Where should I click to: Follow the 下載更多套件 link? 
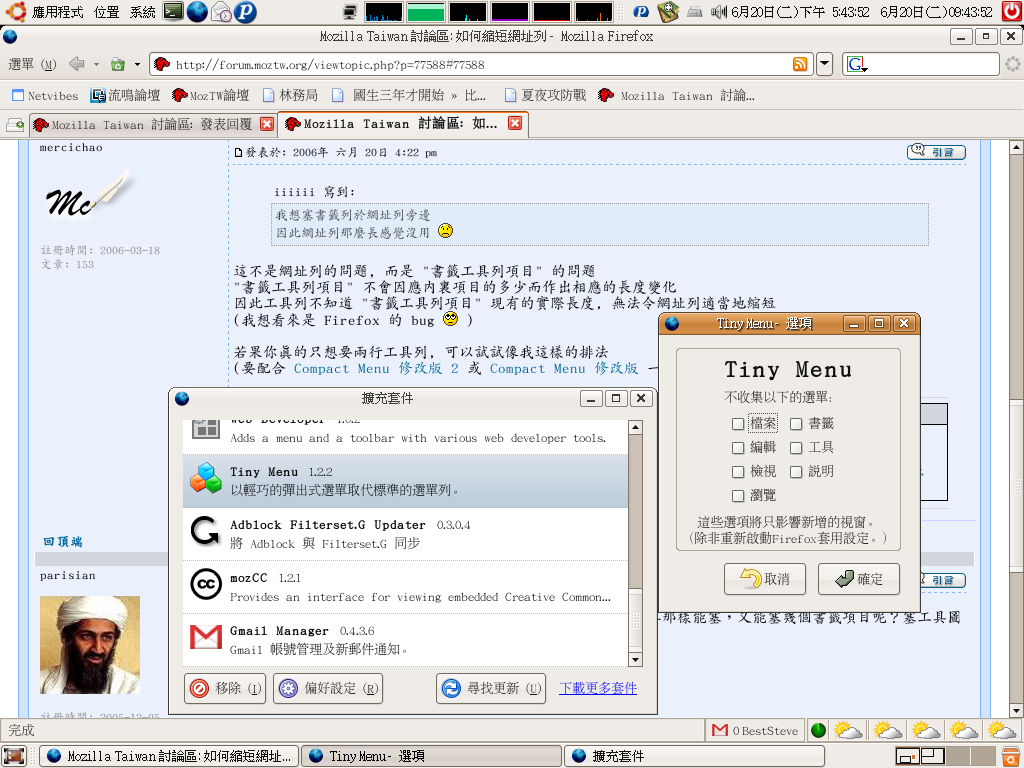point(598,688)
